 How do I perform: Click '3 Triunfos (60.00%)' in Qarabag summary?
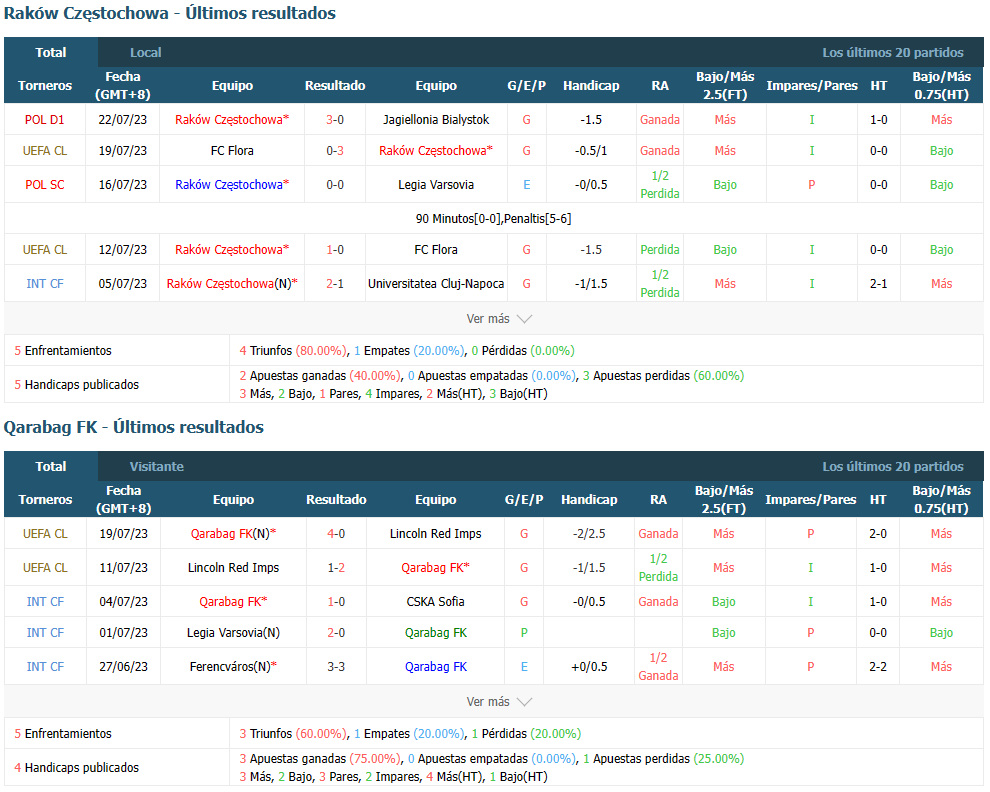(x=294, y=733)
